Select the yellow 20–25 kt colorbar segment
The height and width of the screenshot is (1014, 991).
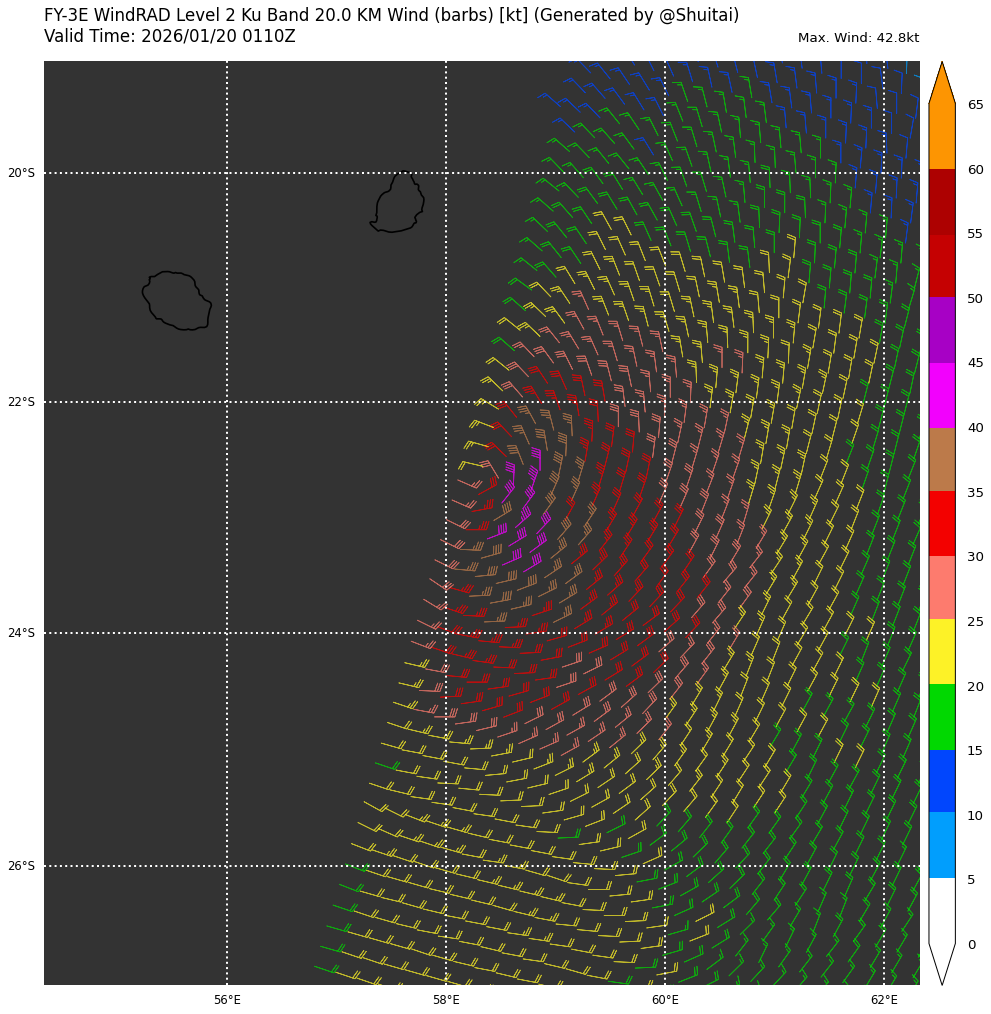coord(941,652)
